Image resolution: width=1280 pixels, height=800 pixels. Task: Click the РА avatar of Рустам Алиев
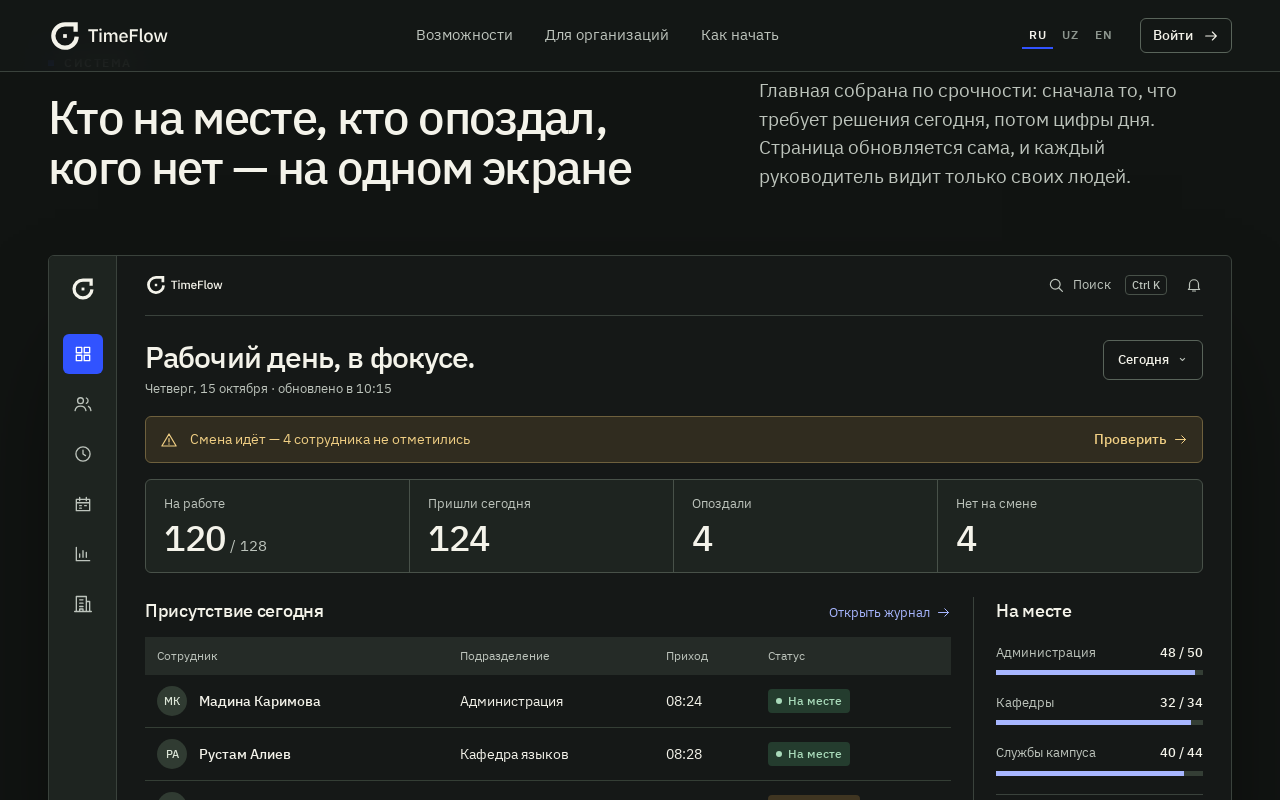pyautogui.click(x=172, y=754)
